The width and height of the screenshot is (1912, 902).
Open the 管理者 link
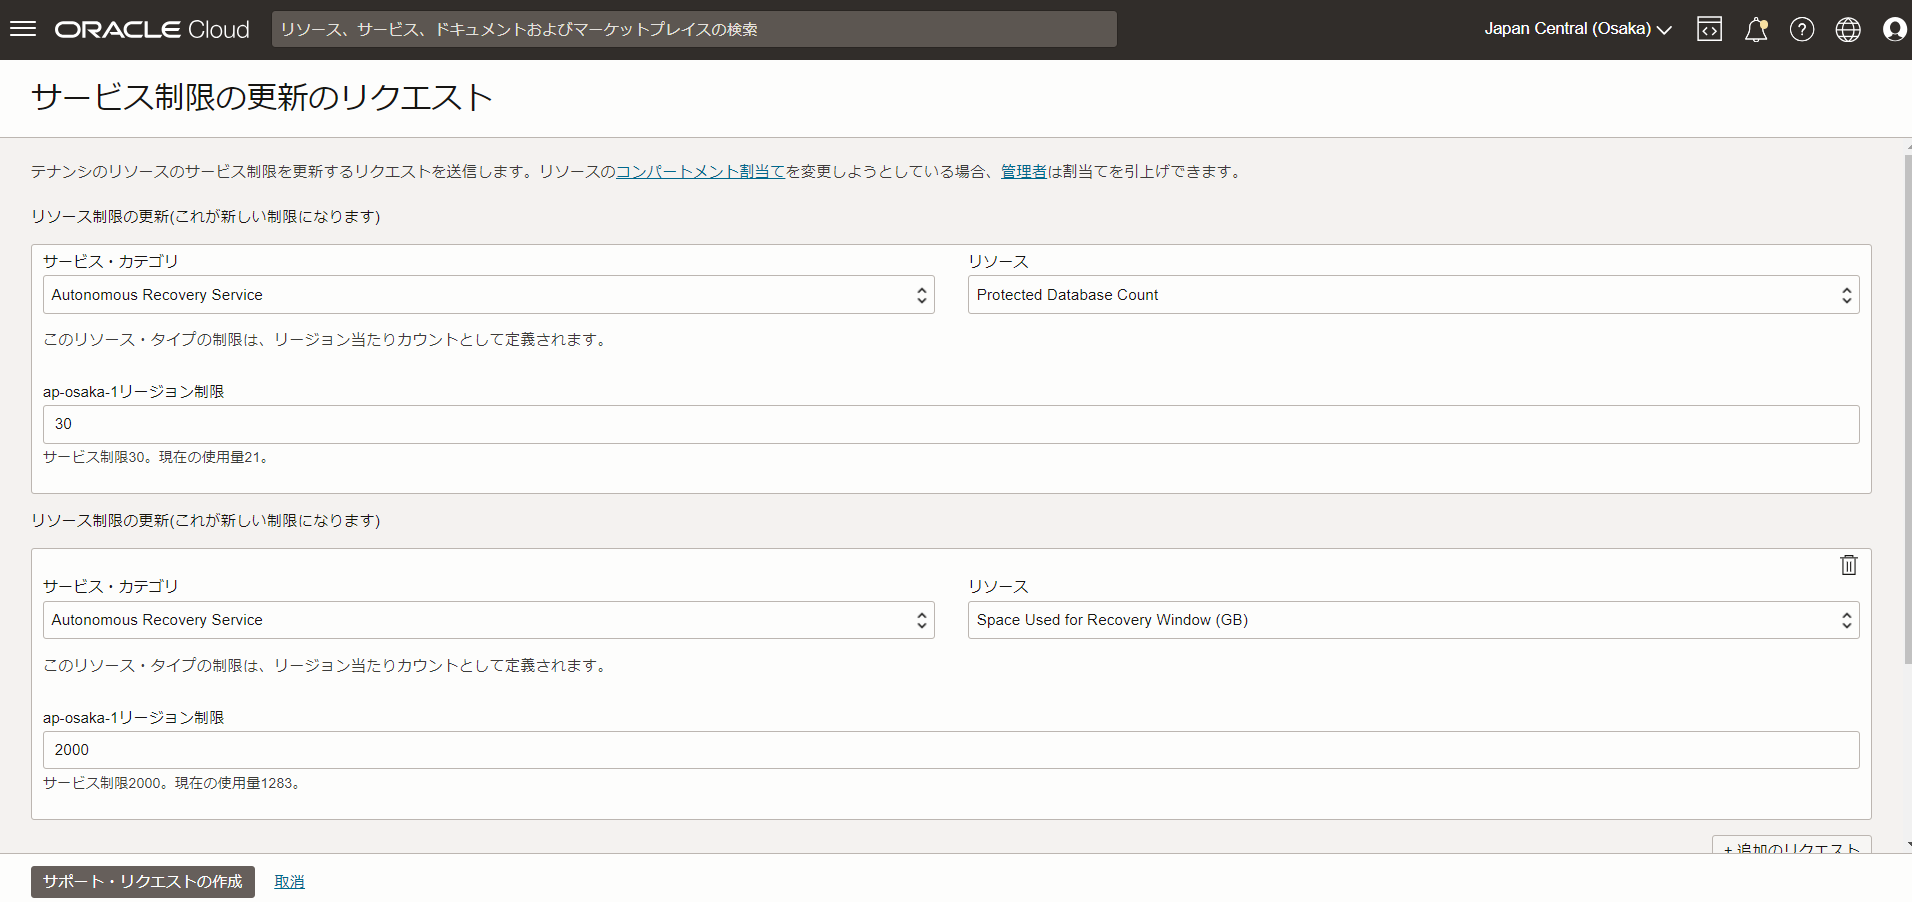point(1023,172)
